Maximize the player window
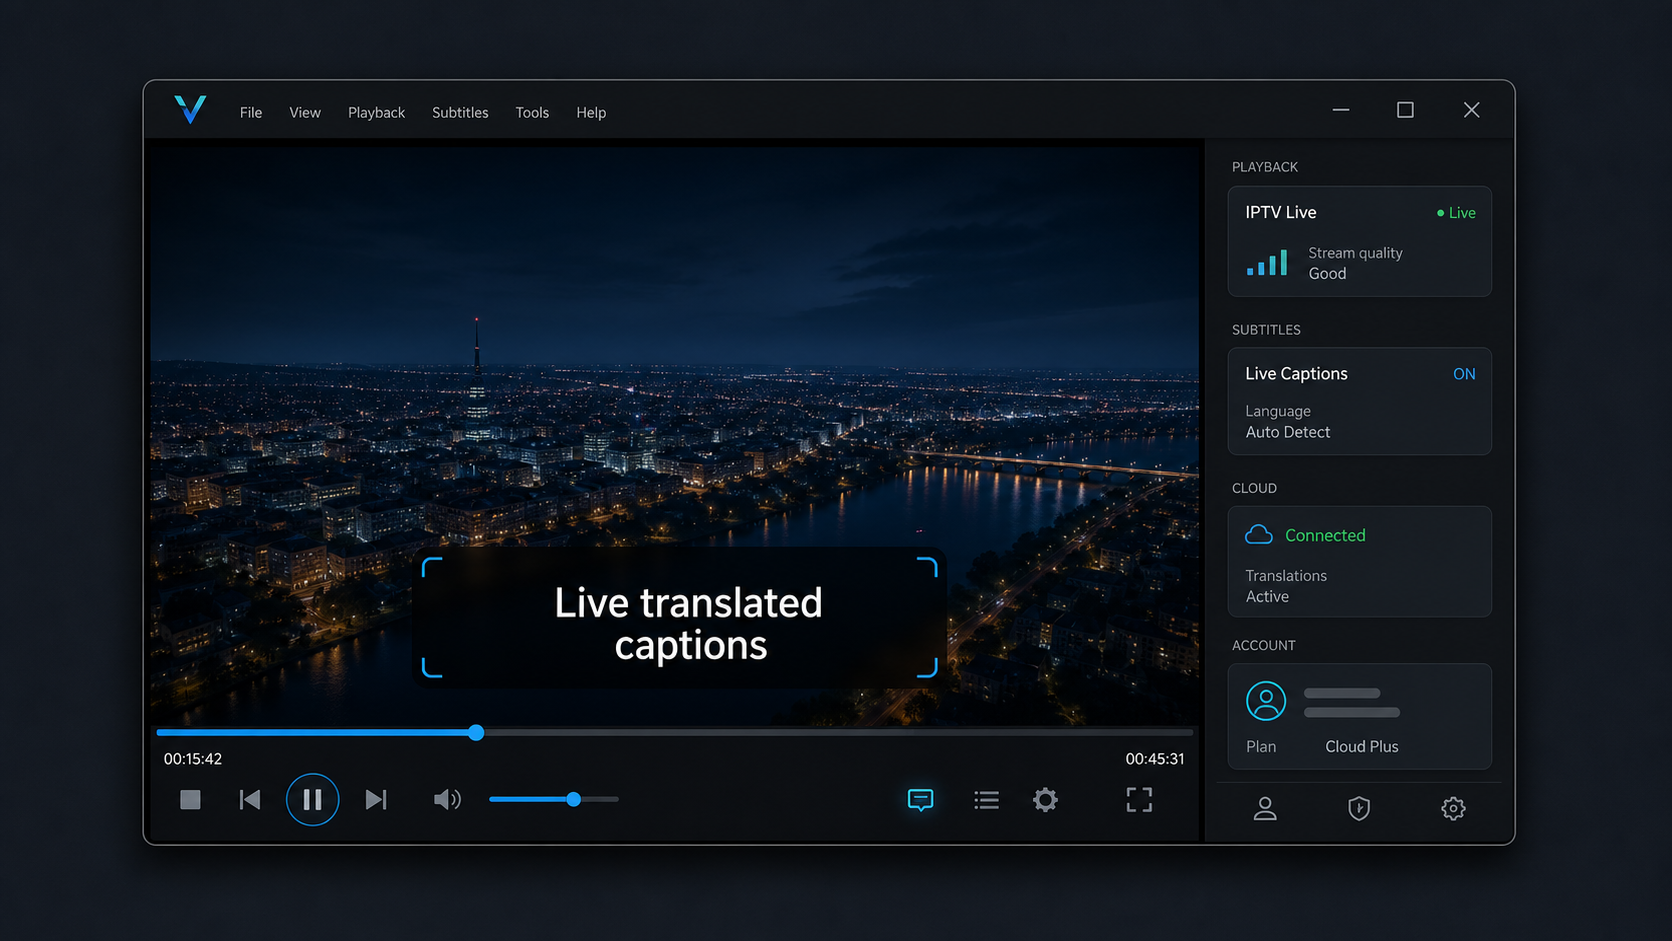1672x941 pixels. (x=1405, y=110)
